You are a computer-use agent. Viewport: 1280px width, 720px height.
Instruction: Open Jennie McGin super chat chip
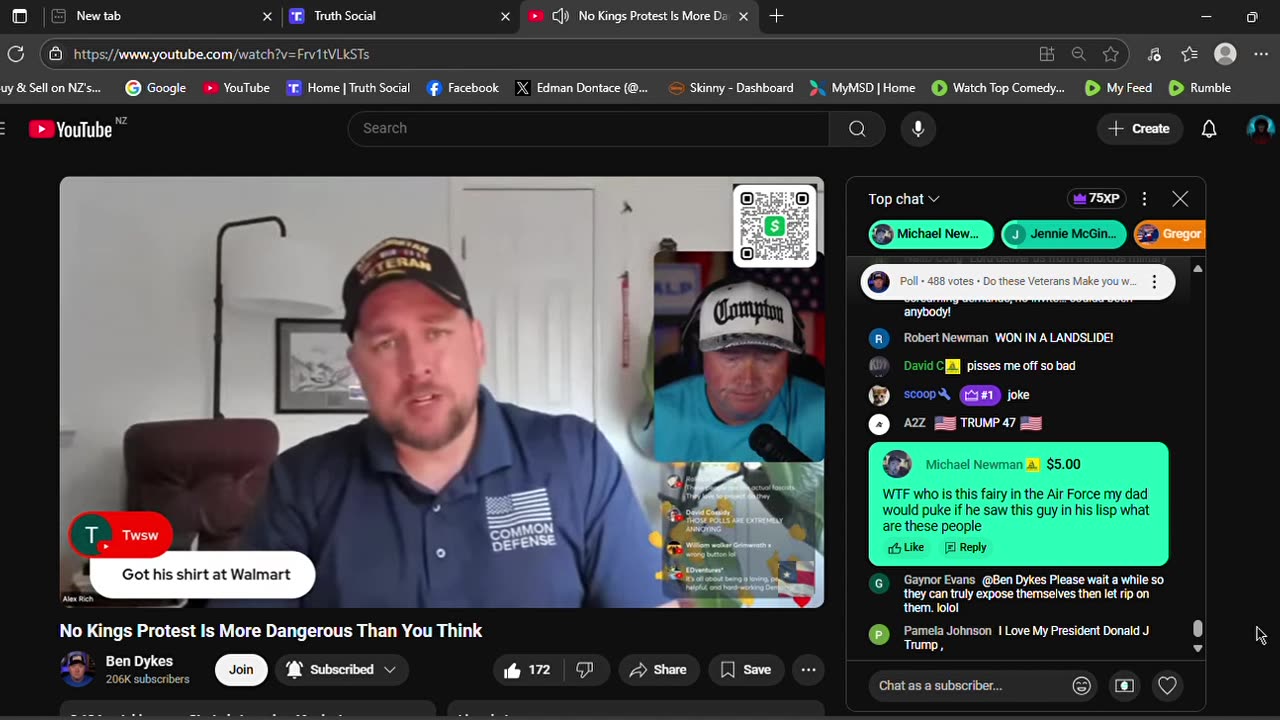(x=1064, y=234)
